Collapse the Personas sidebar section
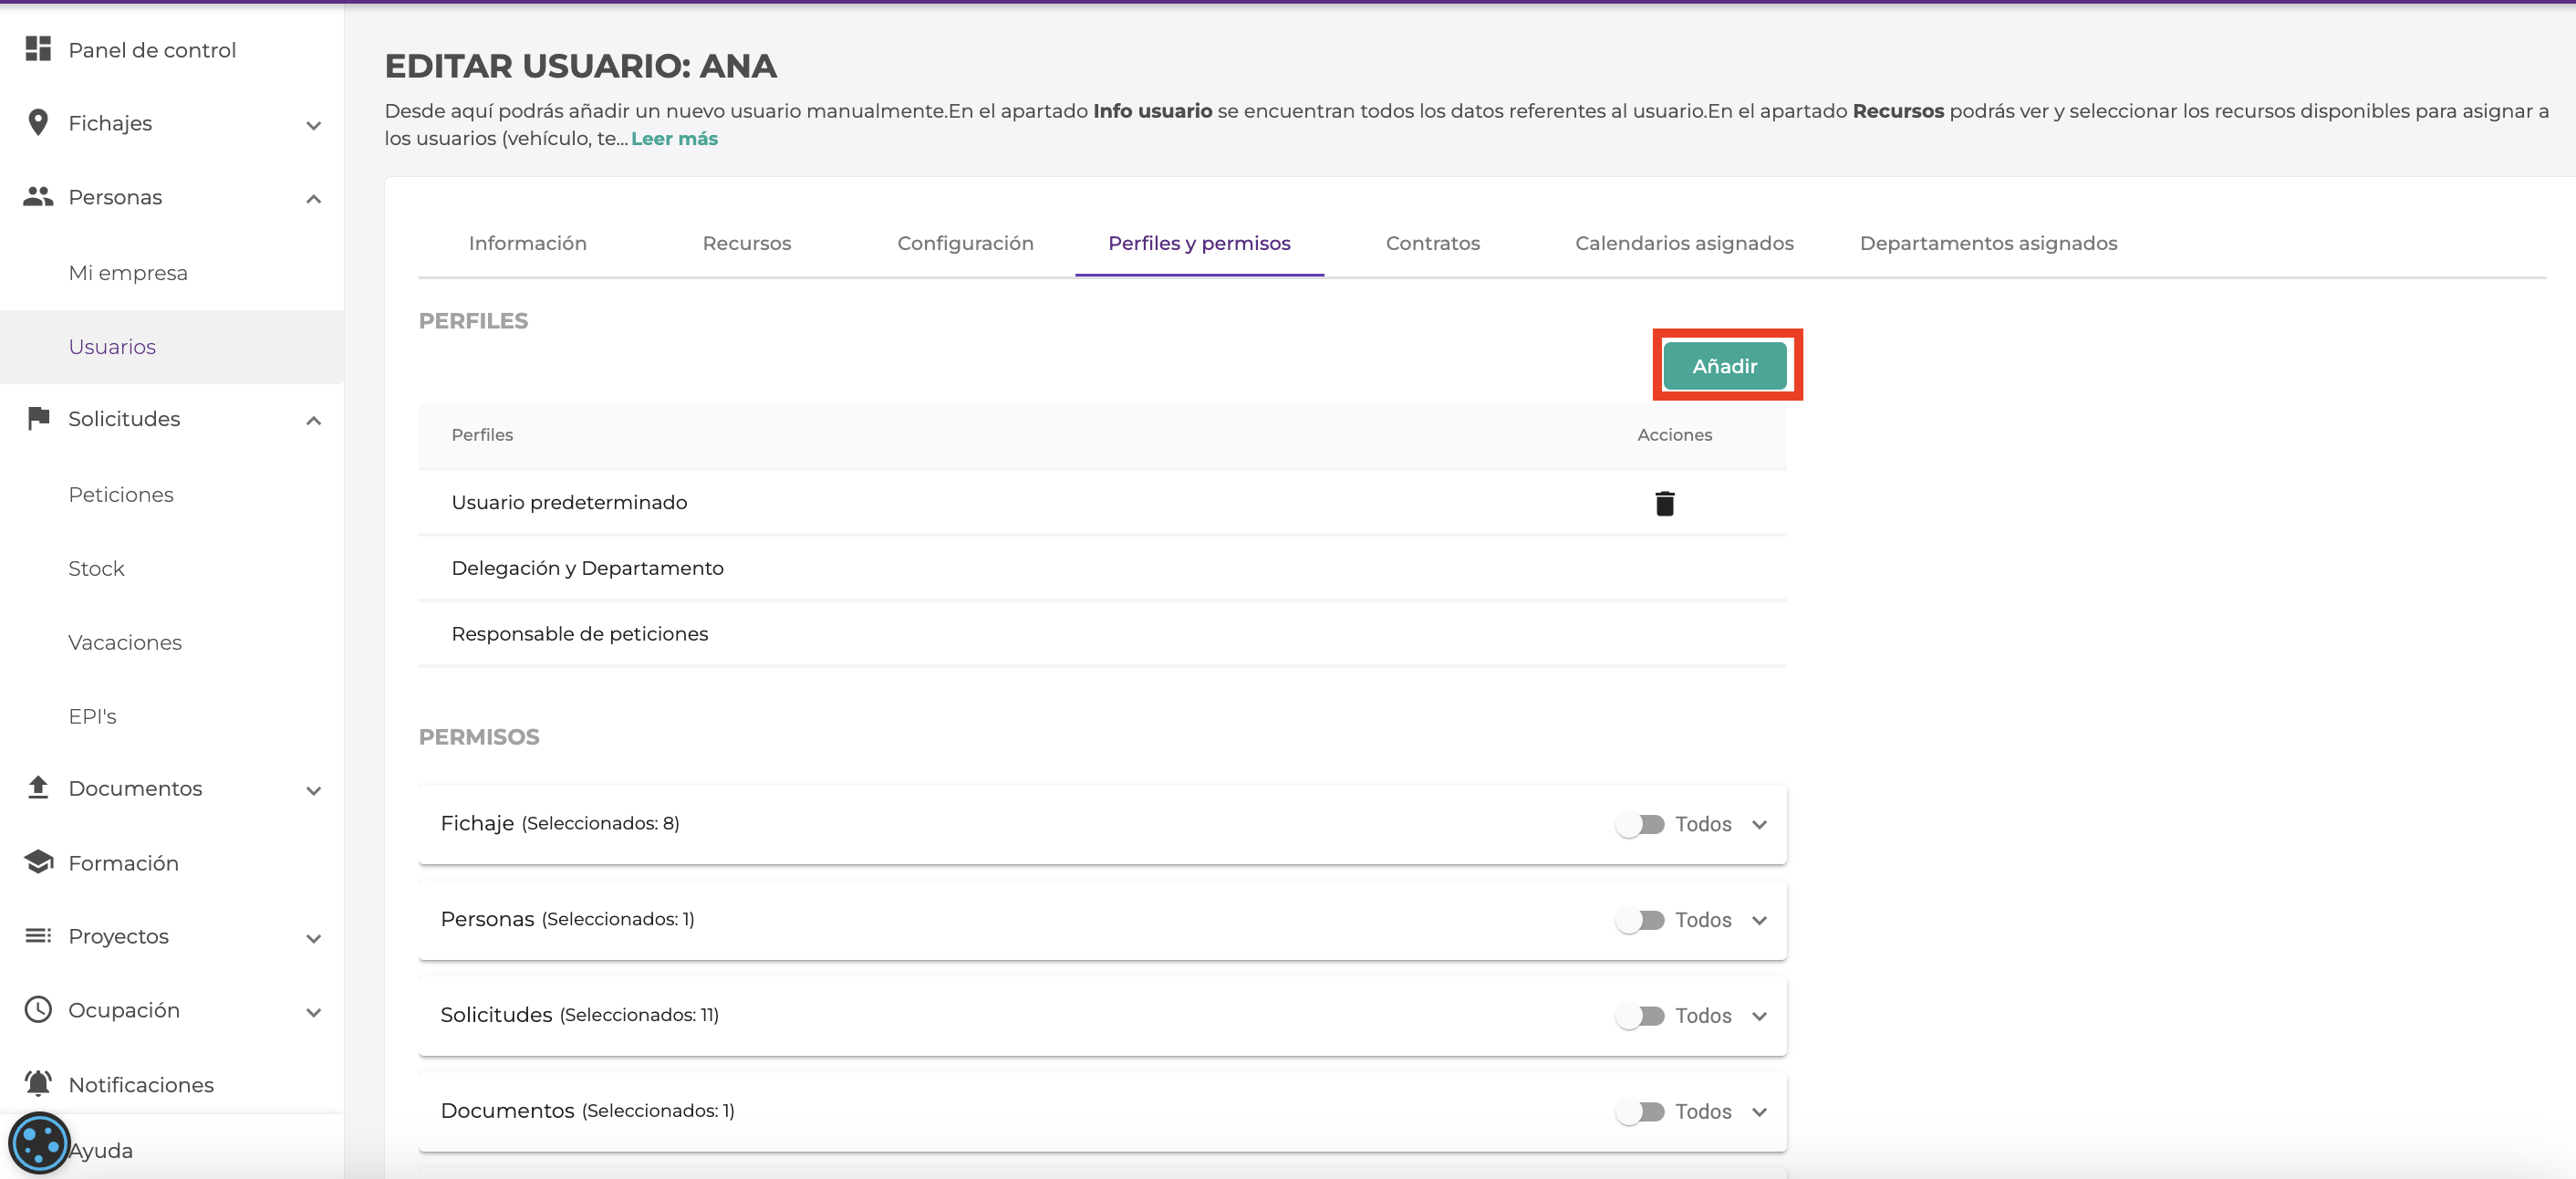This screenshot has height=1179, width=2576. pos(313,199)
